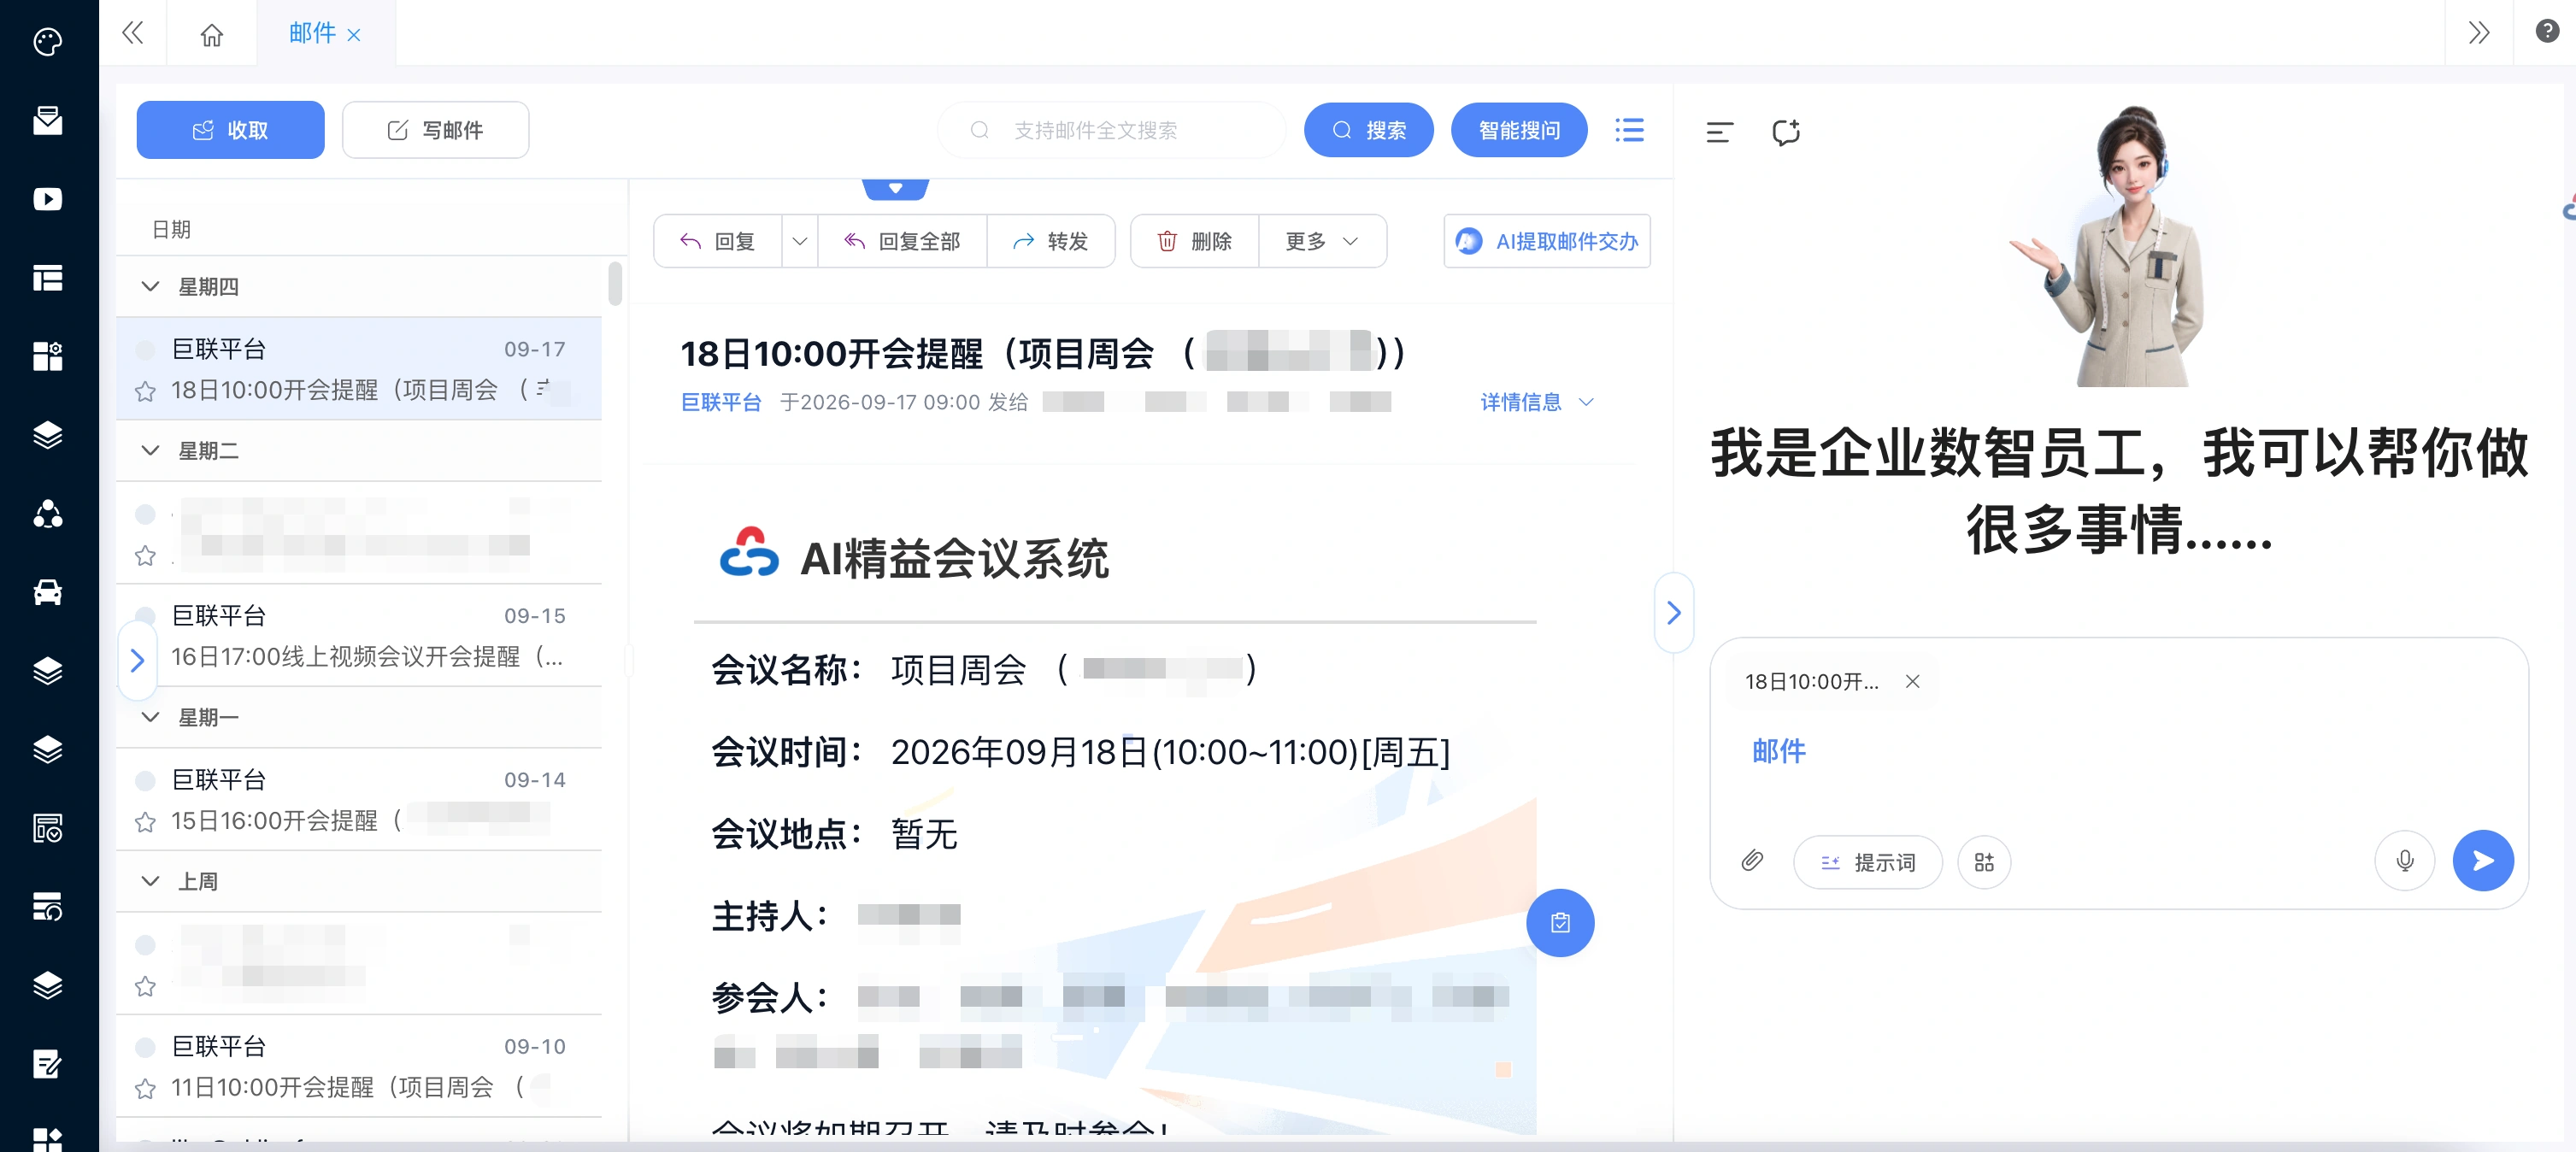The width and height of the screenshot is (2576, 1152).
Task: Click the 删除 delete button
Action: click(x=1194, y=241)
